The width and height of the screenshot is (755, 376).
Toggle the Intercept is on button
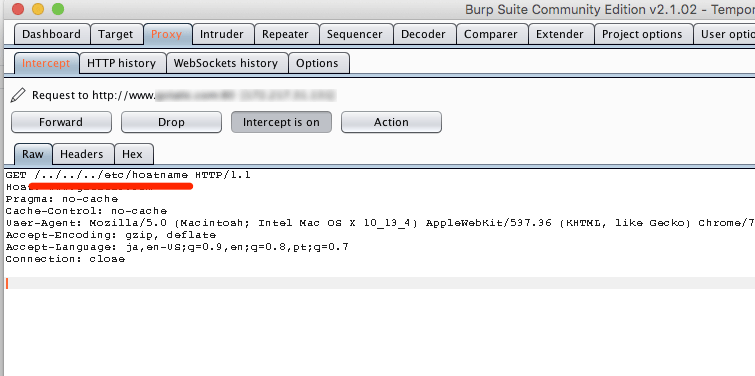tap(281, 122)
